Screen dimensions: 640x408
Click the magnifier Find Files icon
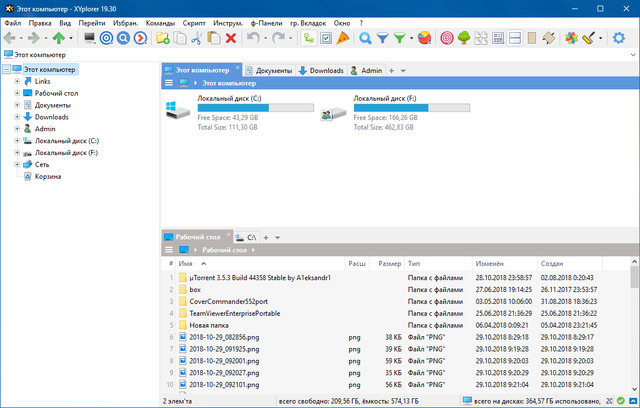[x=366, y=38]
